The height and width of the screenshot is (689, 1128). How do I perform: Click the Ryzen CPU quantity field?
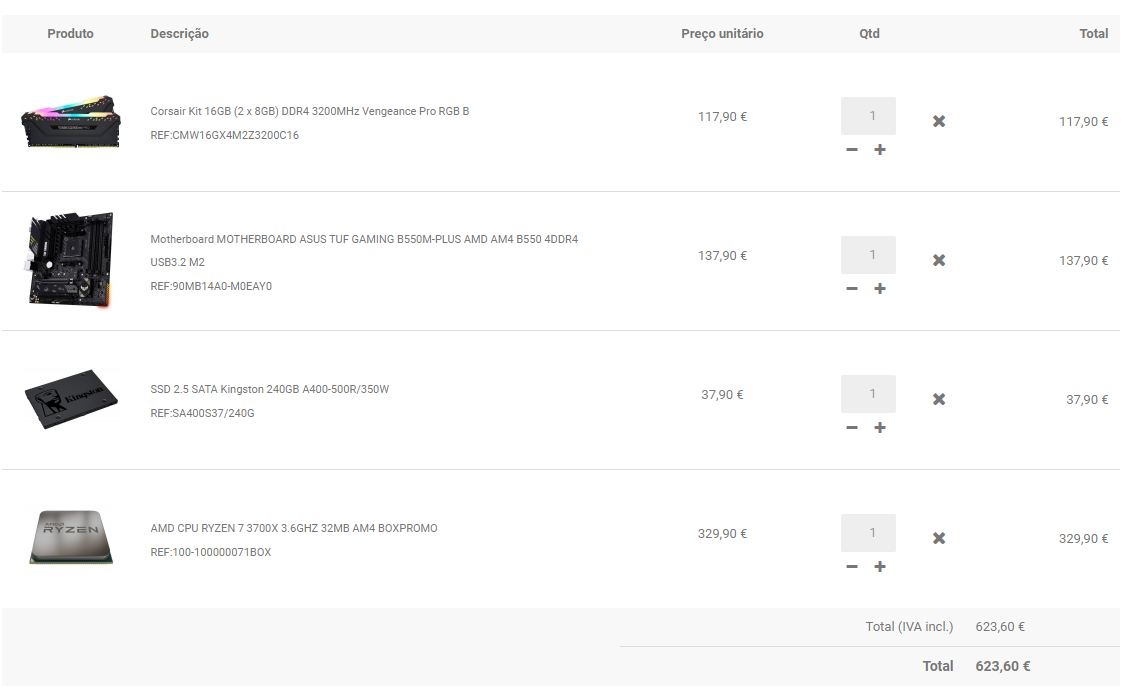868,533
